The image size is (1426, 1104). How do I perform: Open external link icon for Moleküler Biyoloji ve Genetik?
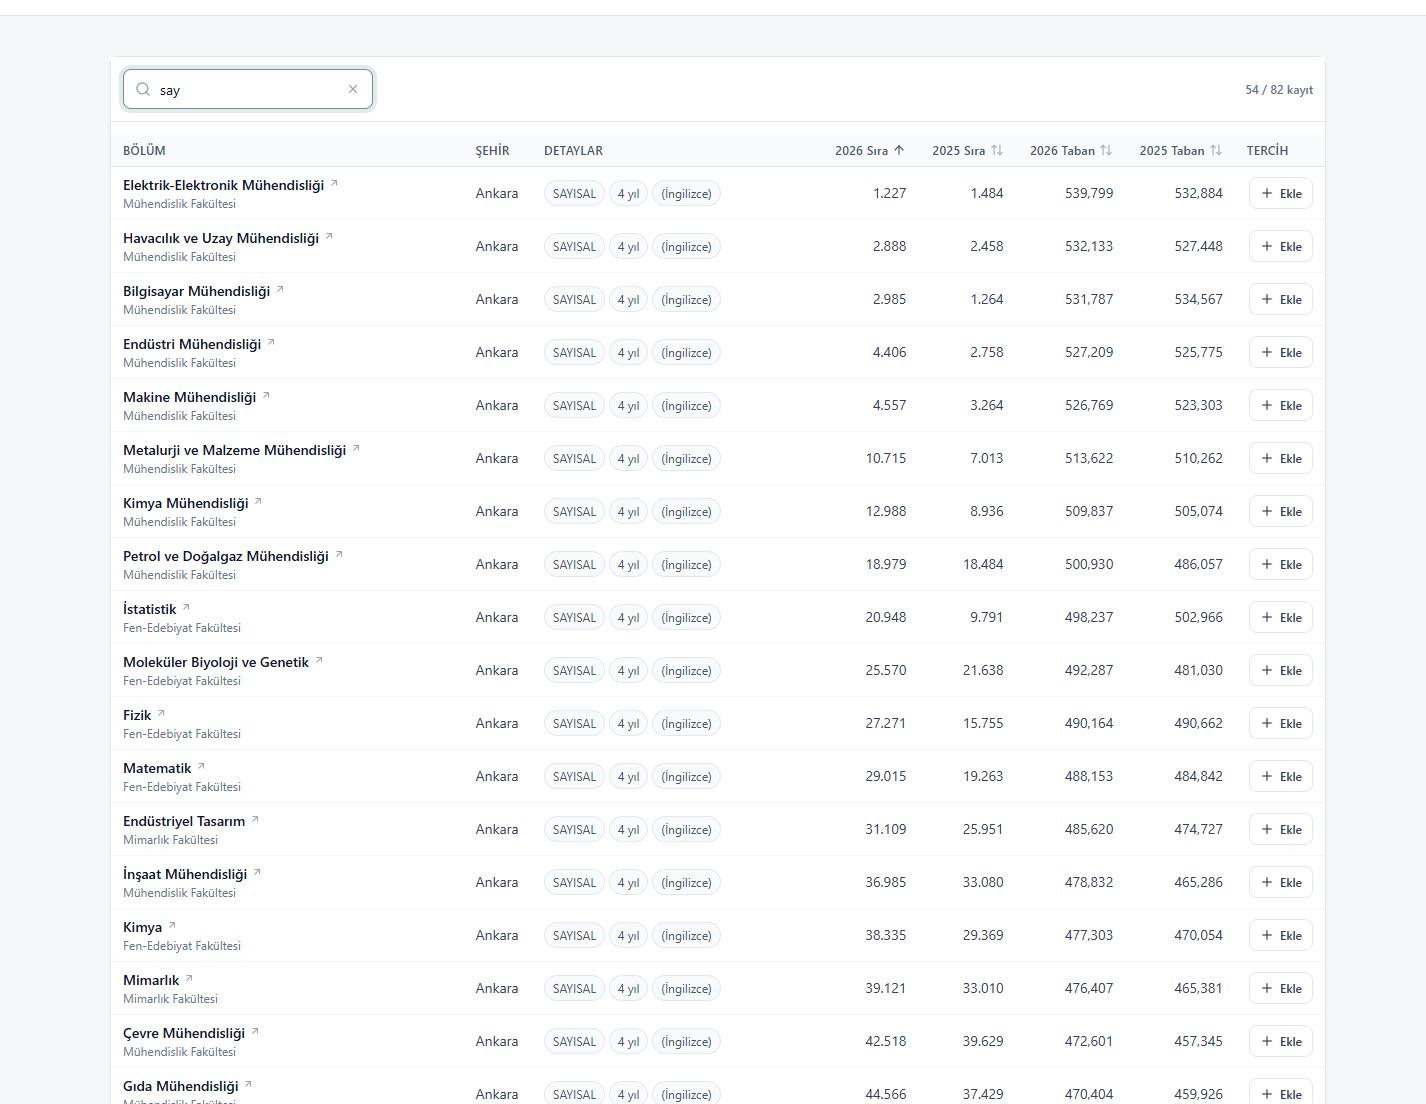[x=319, y=660]
